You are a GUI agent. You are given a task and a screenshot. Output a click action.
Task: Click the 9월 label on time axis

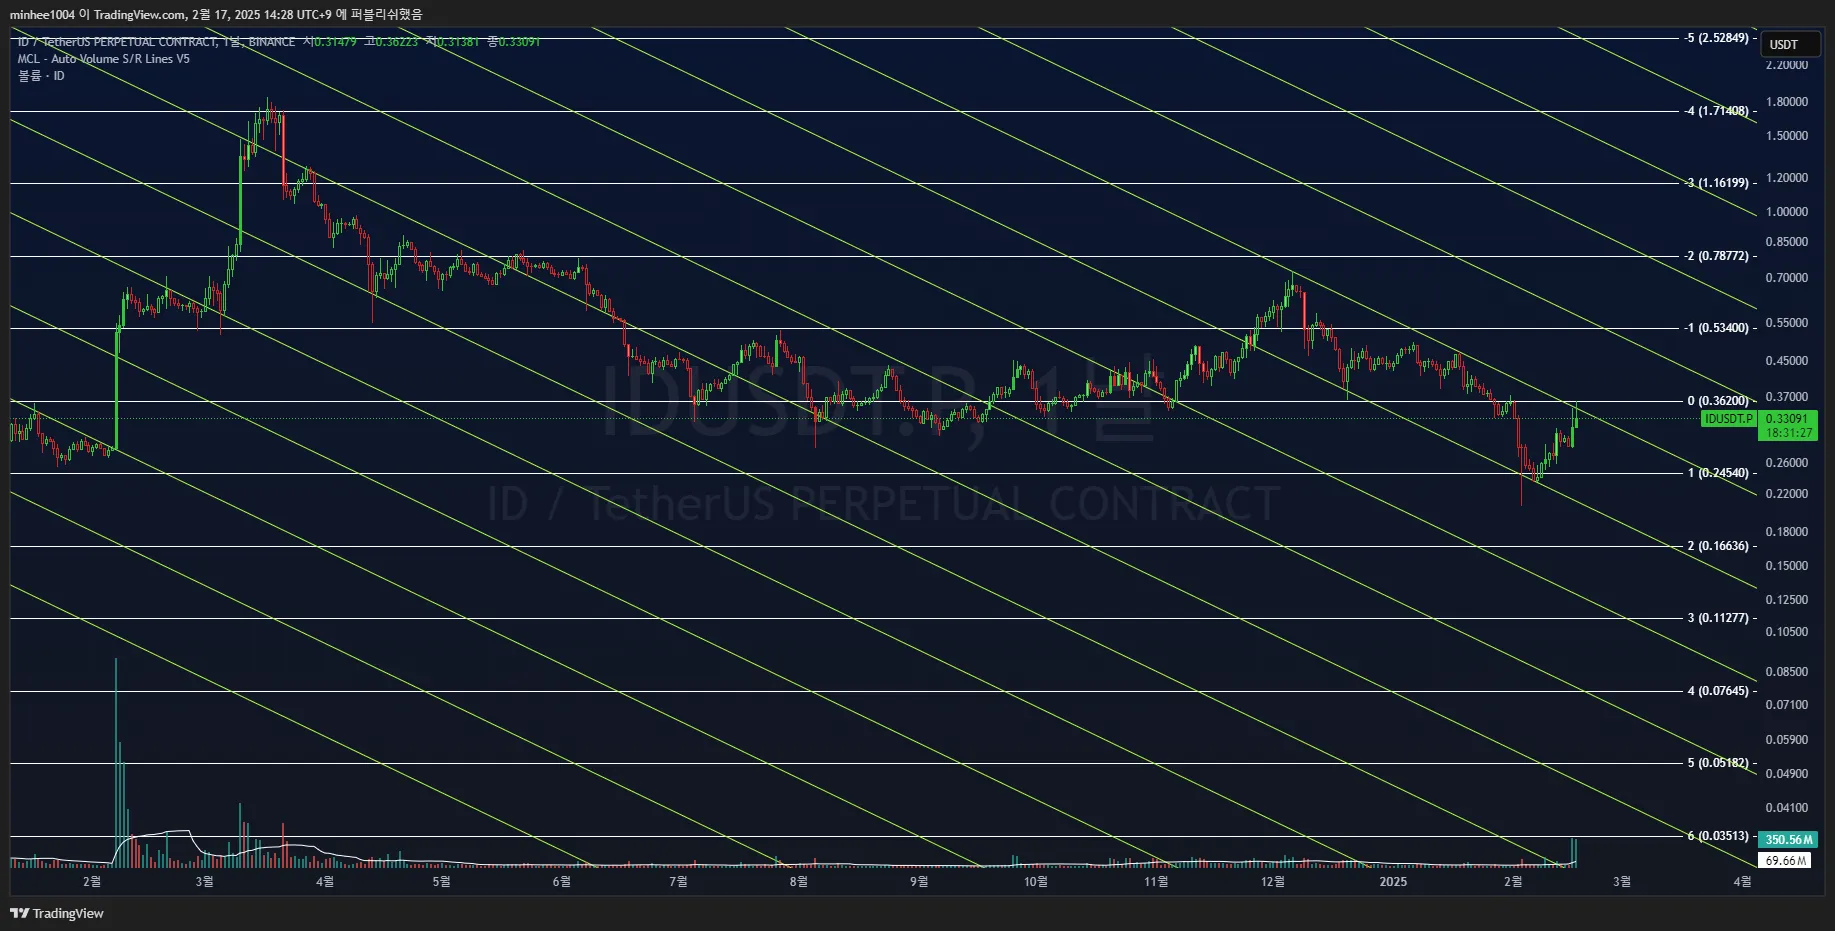coord(919,881)
